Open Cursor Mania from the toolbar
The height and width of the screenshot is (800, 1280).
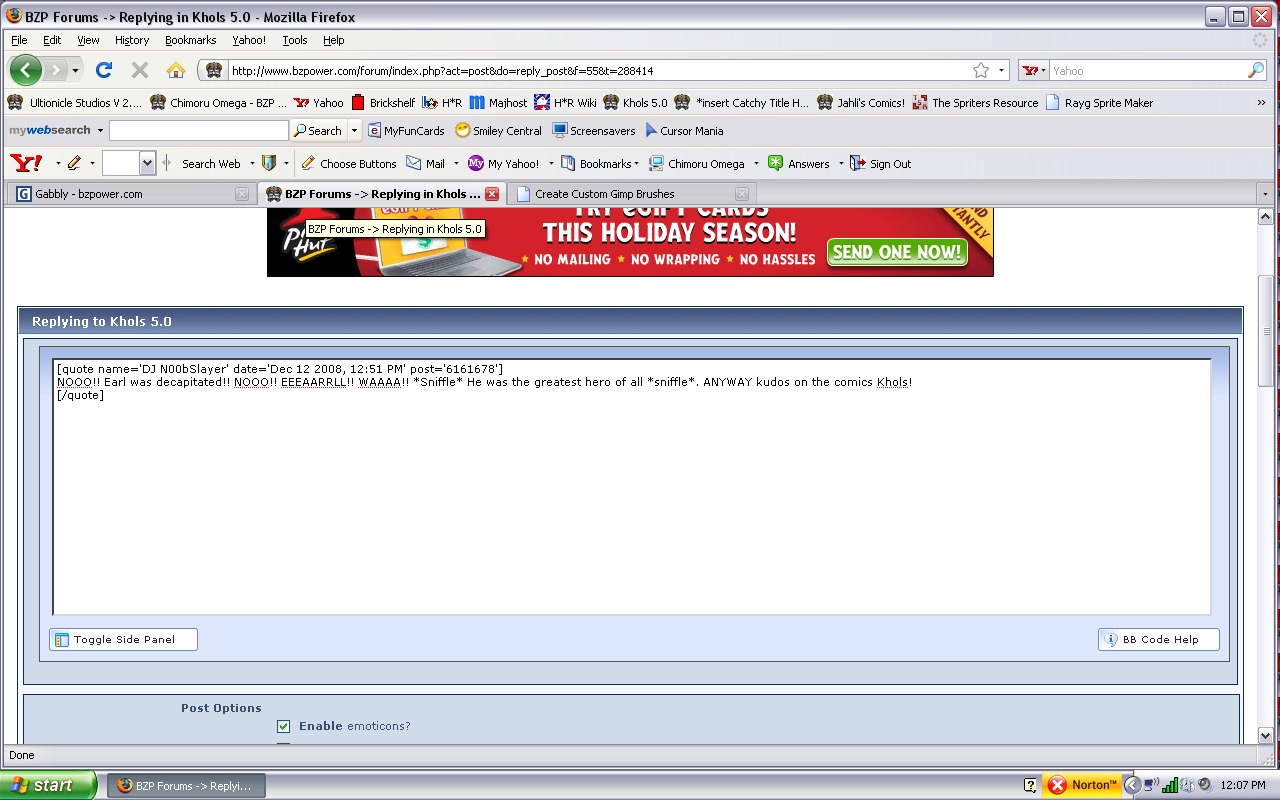coord(684,130)
